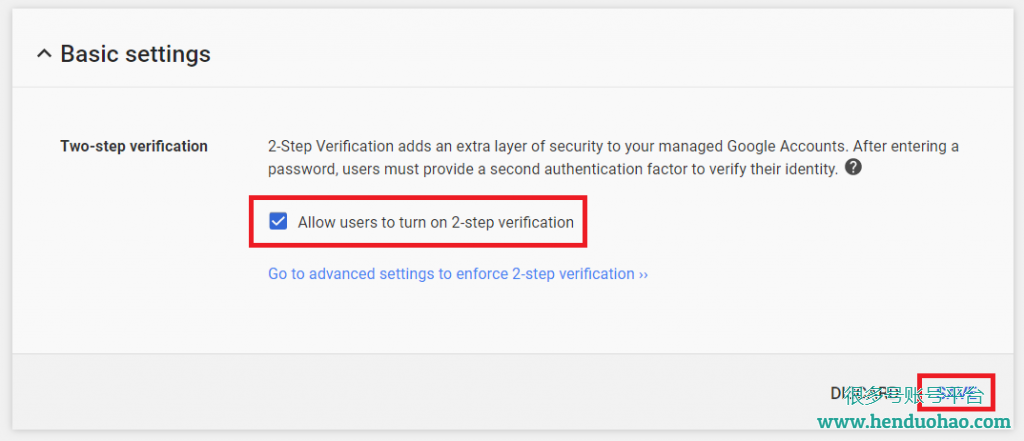
Task: Click the white checkmark icon in the checkbox
Action: point(278,222)
